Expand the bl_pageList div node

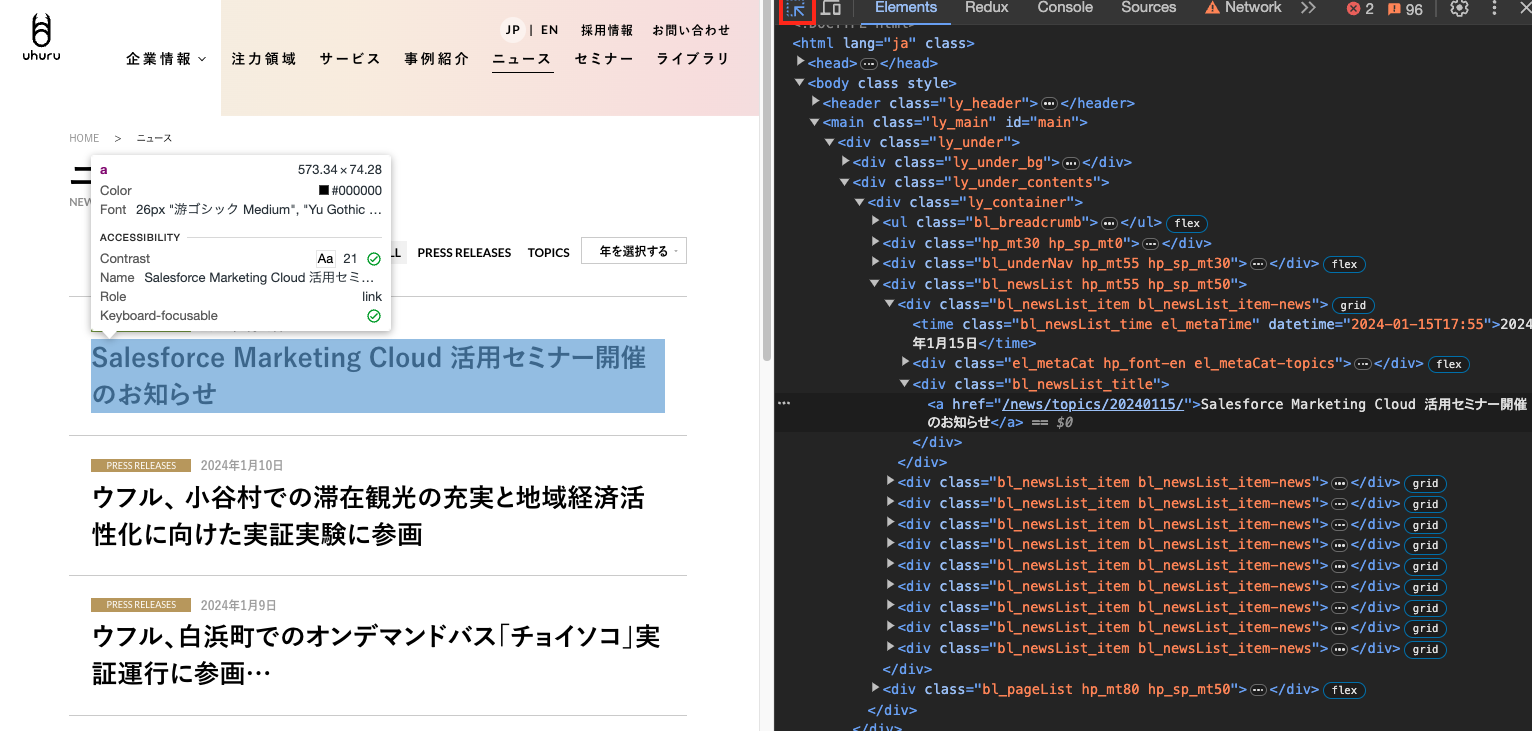point(876,689)
